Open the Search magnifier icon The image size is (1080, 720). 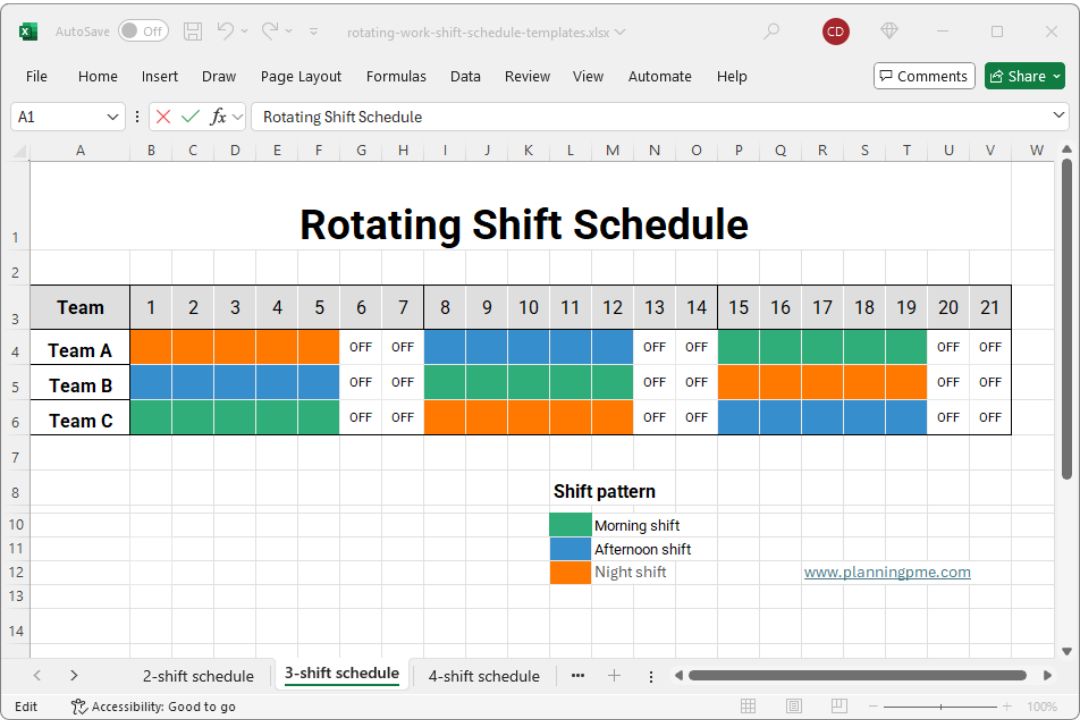tap(771, 32)
